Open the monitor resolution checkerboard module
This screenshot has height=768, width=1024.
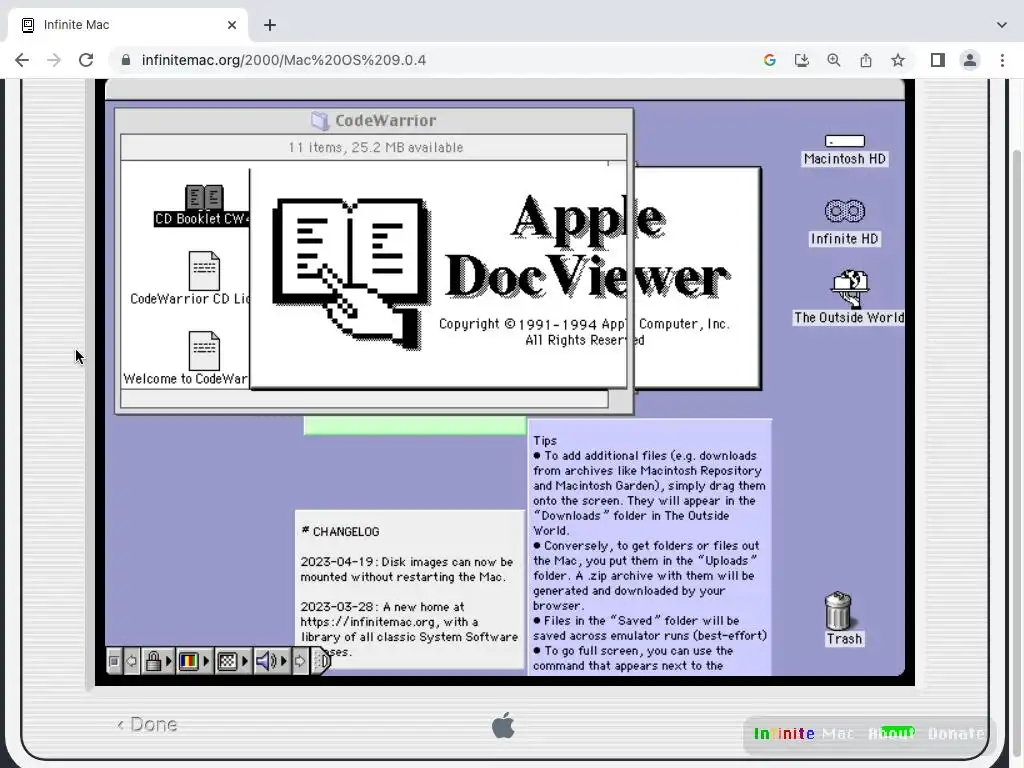pos(227,662)
